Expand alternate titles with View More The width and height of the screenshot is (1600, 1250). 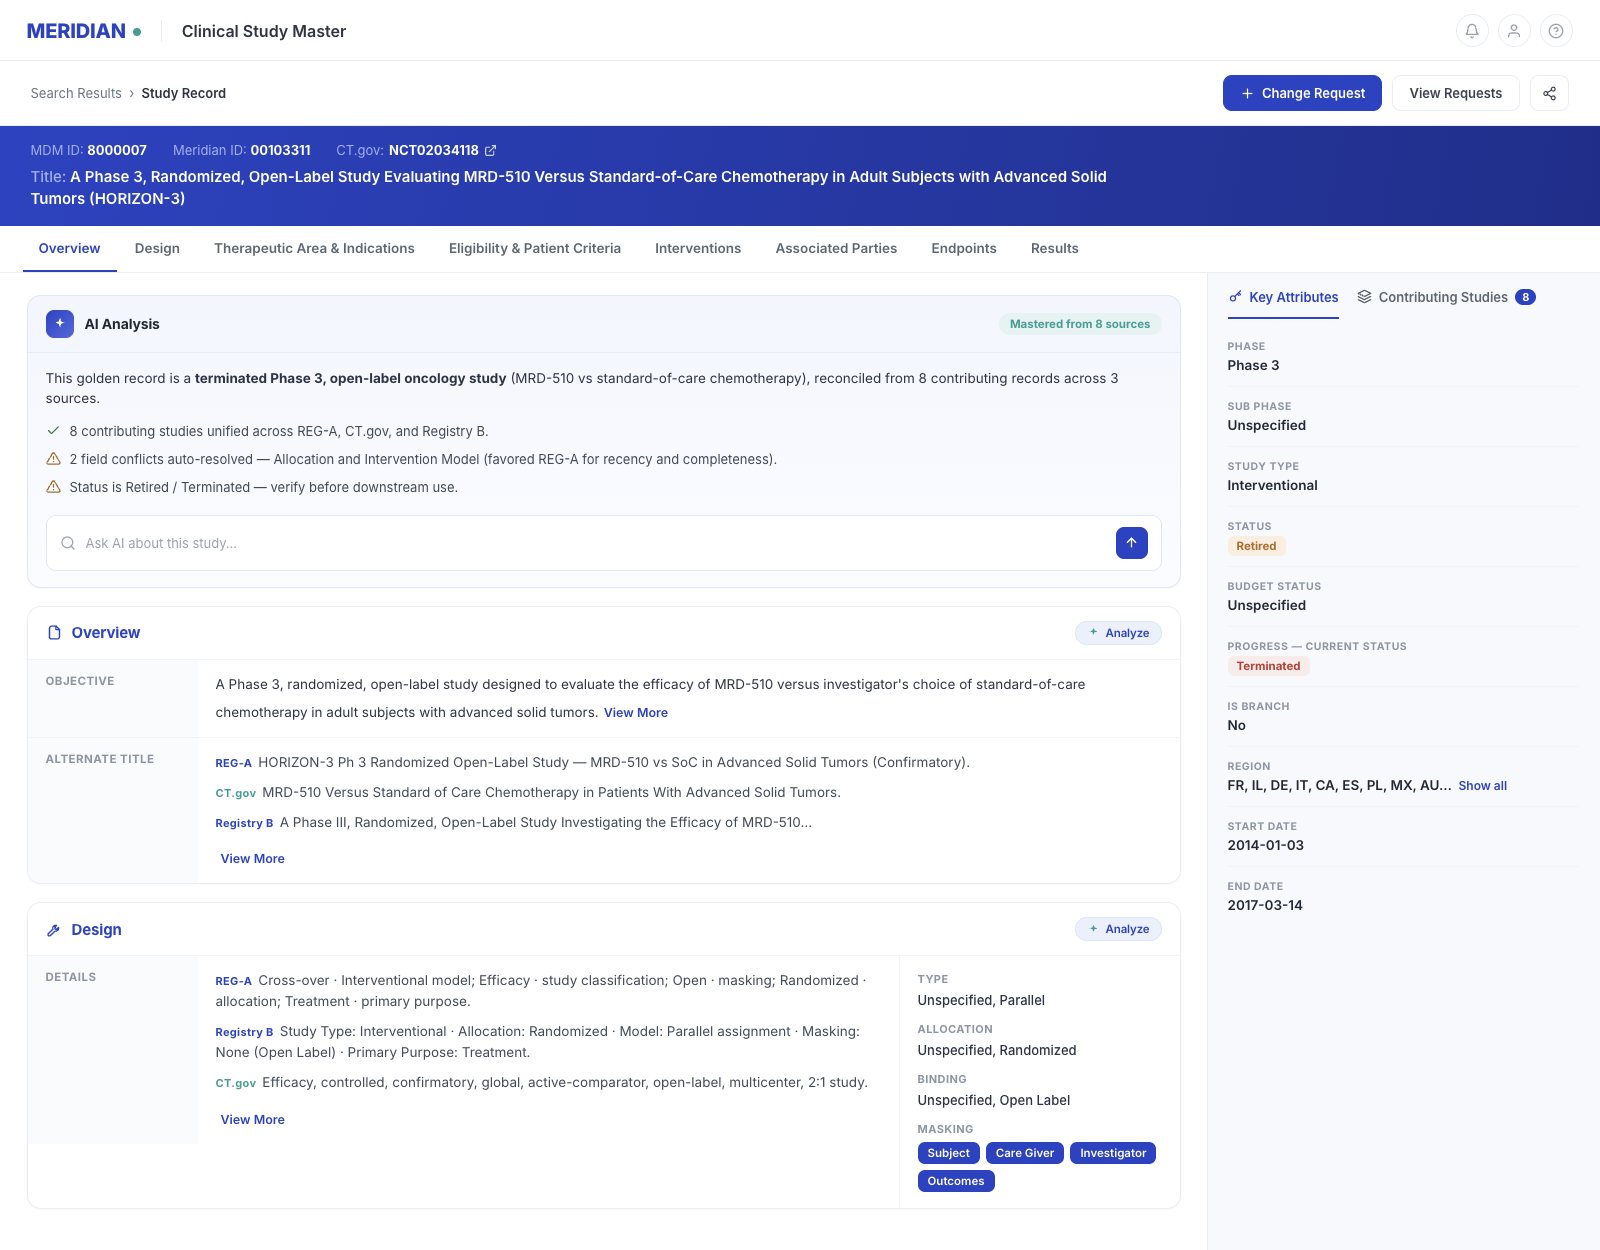point(253,859)
